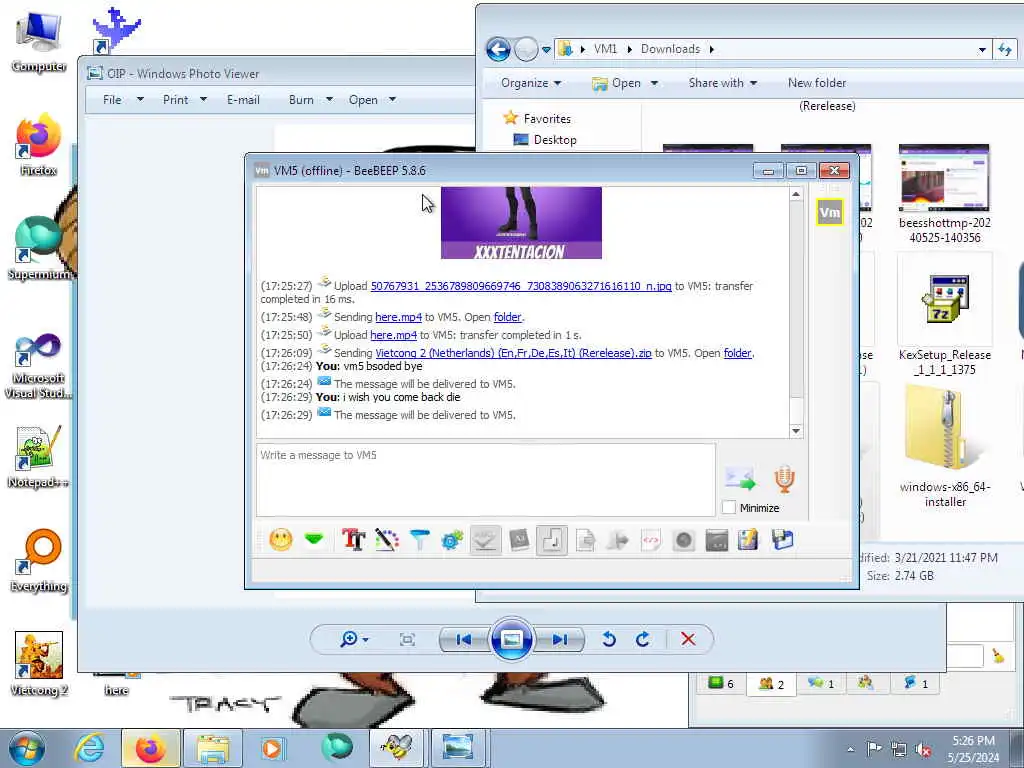Image resolution: width=1024 pixels, height=768 pixels.
Task: Toggle beep sound note button
Action: [552, 540]
